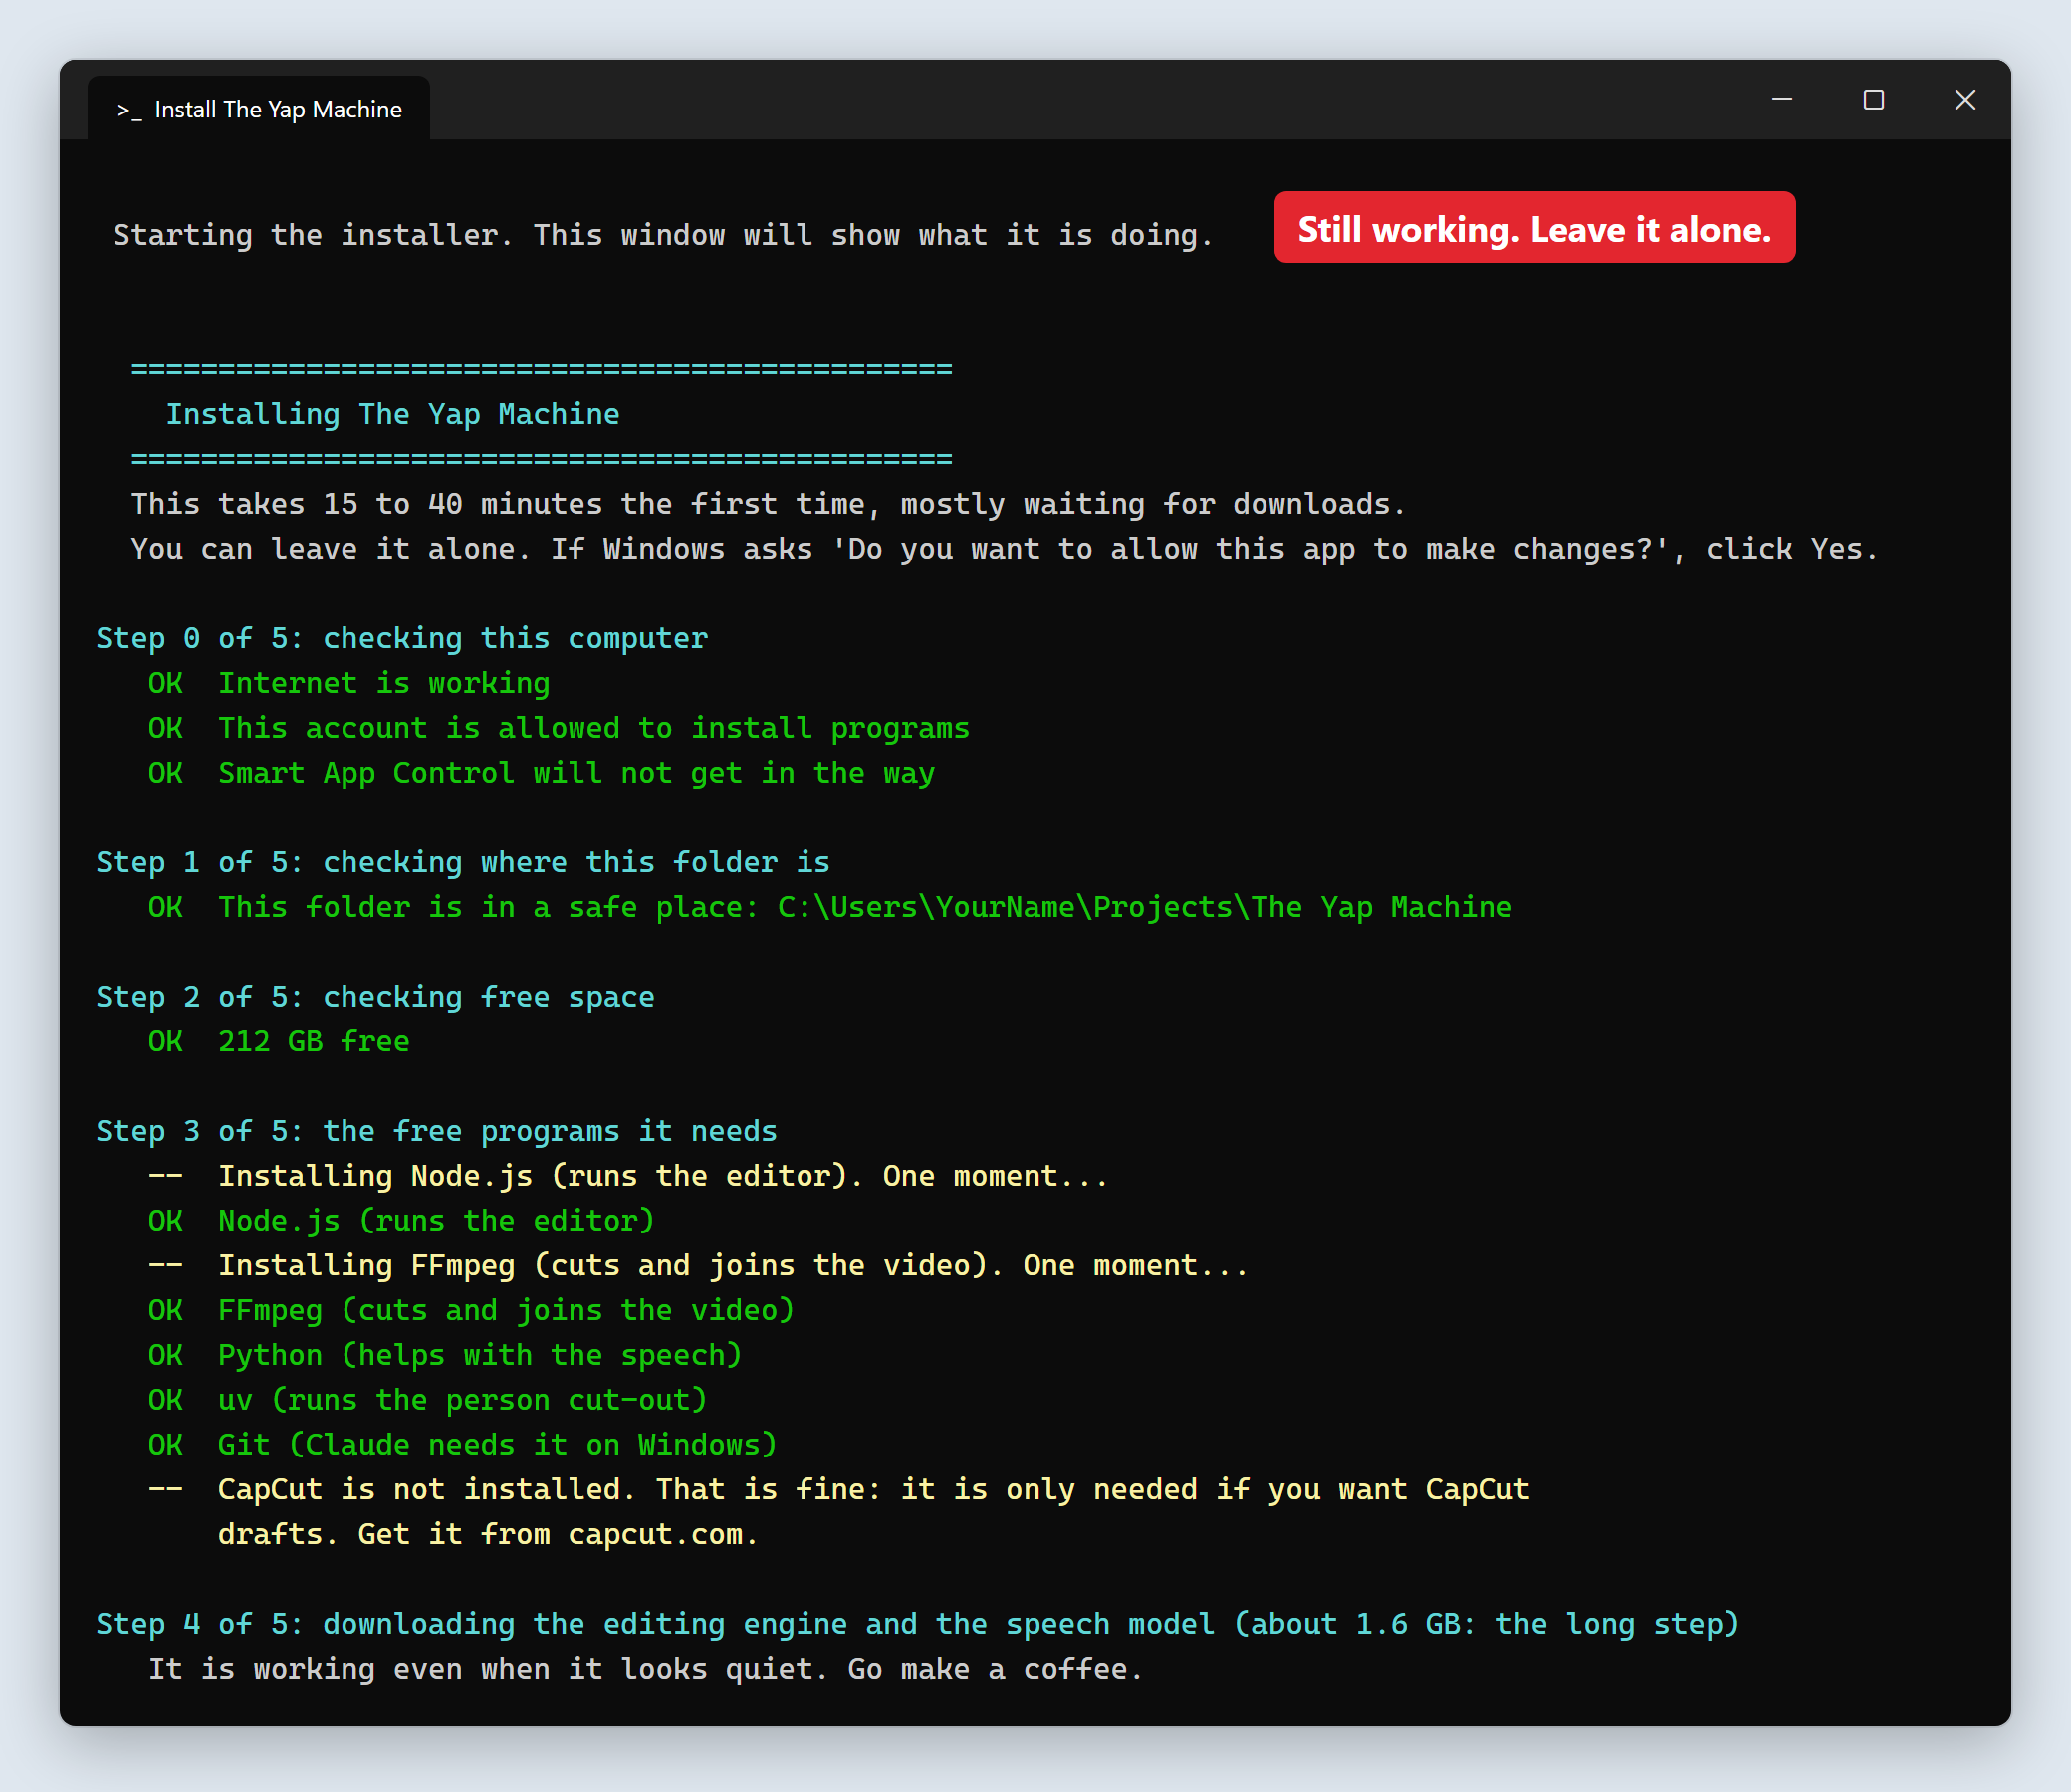Click the Installing The Yap Machine heading
2071x1792 pixels.
click(392, 414)
